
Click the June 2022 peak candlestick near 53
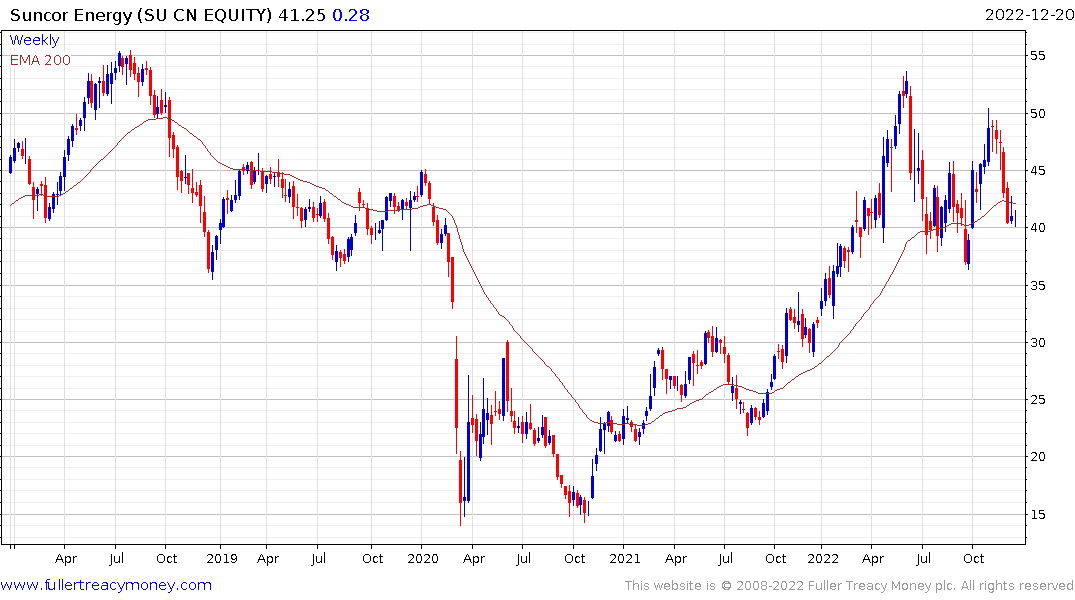[x=906, y=85]
